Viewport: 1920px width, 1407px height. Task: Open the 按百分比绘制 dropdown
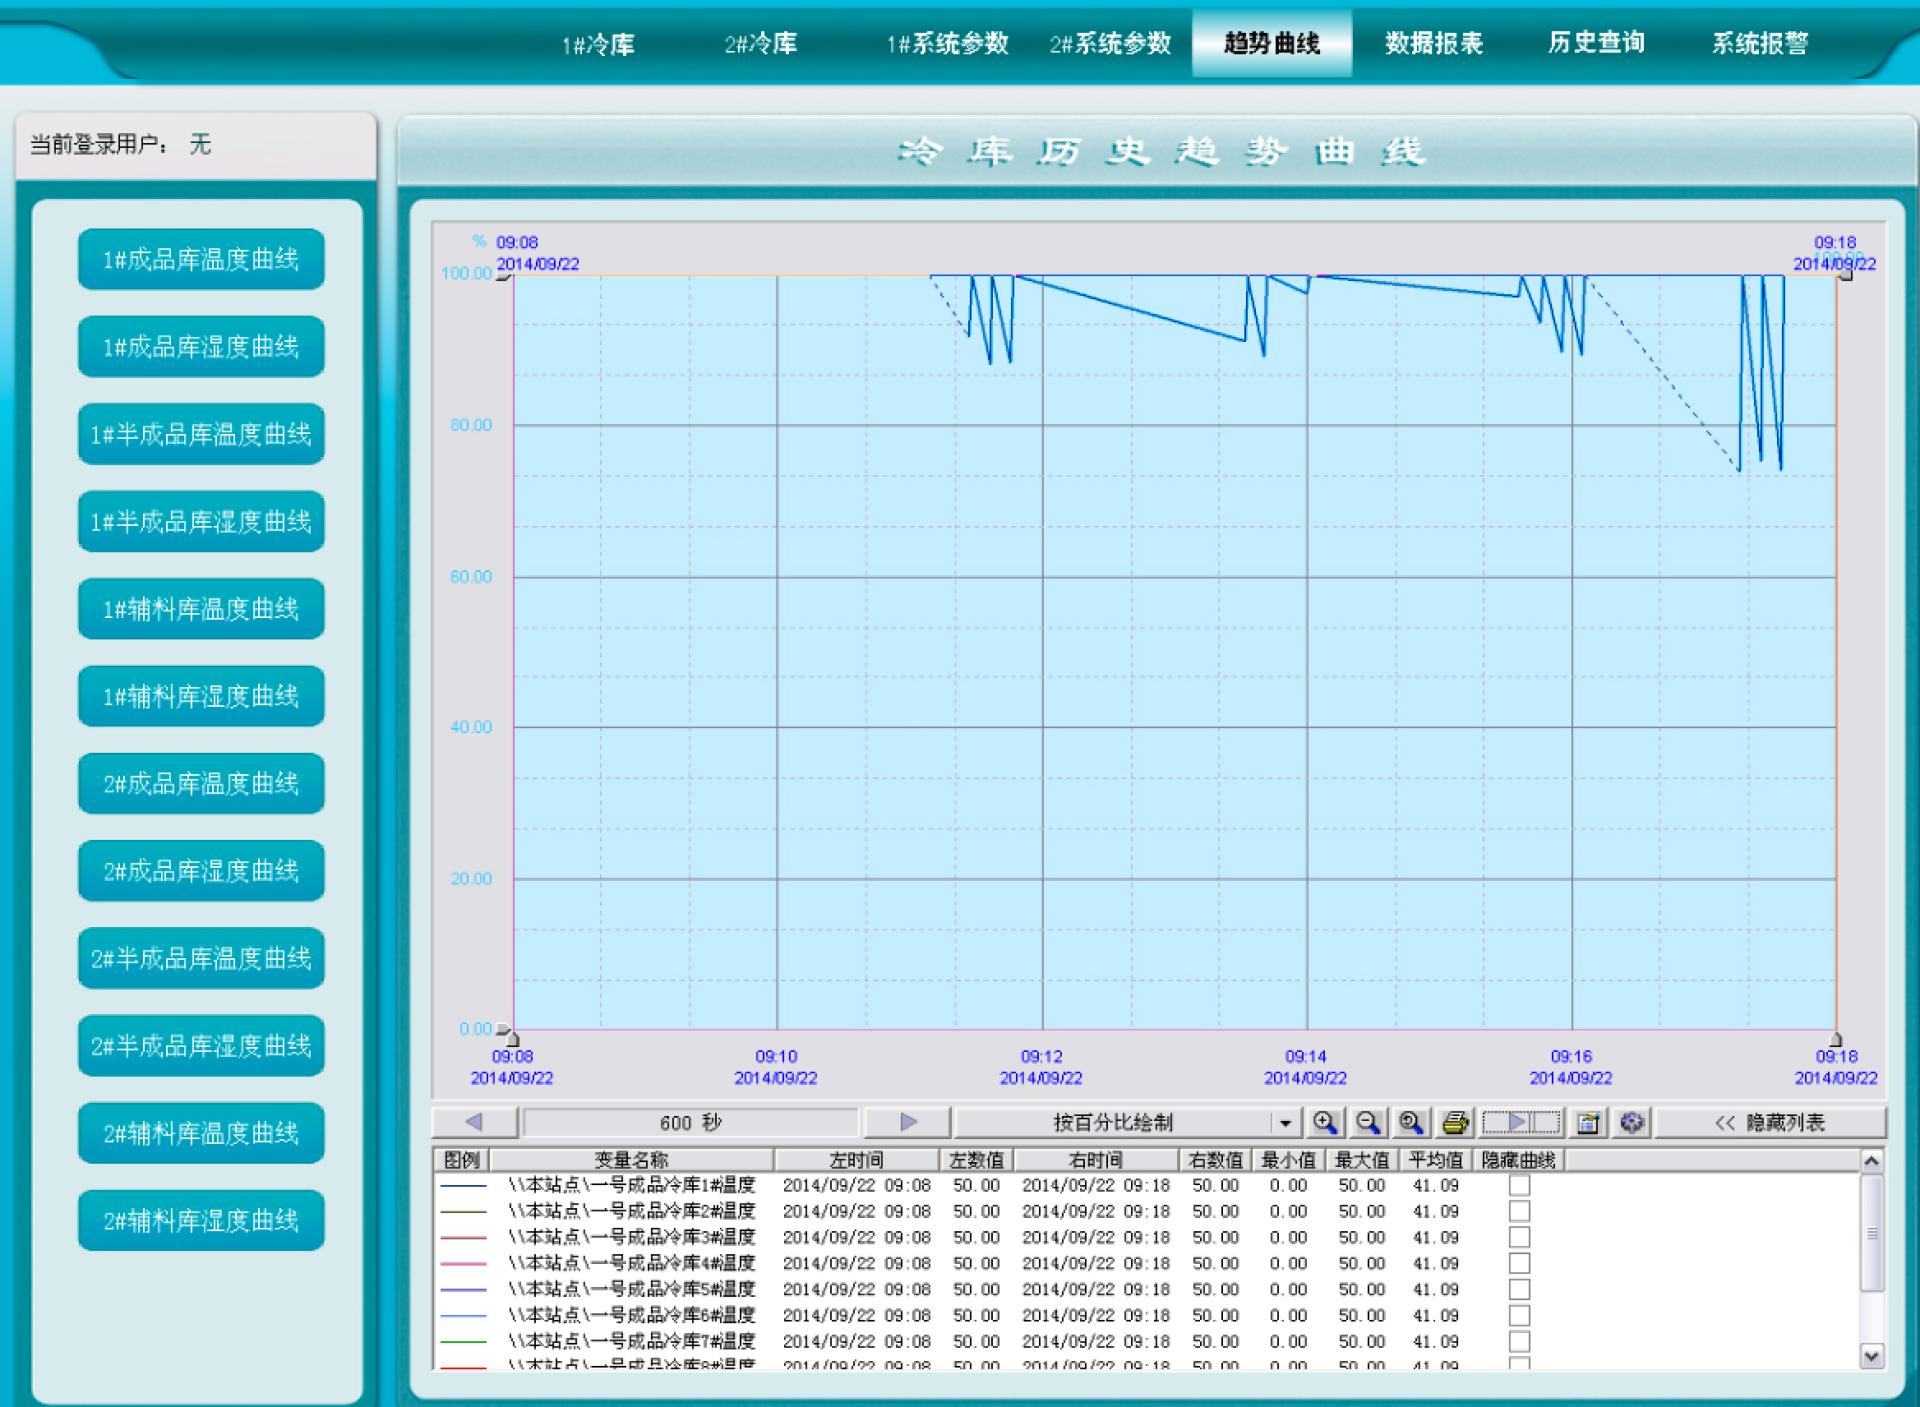click(1285, 1123)
